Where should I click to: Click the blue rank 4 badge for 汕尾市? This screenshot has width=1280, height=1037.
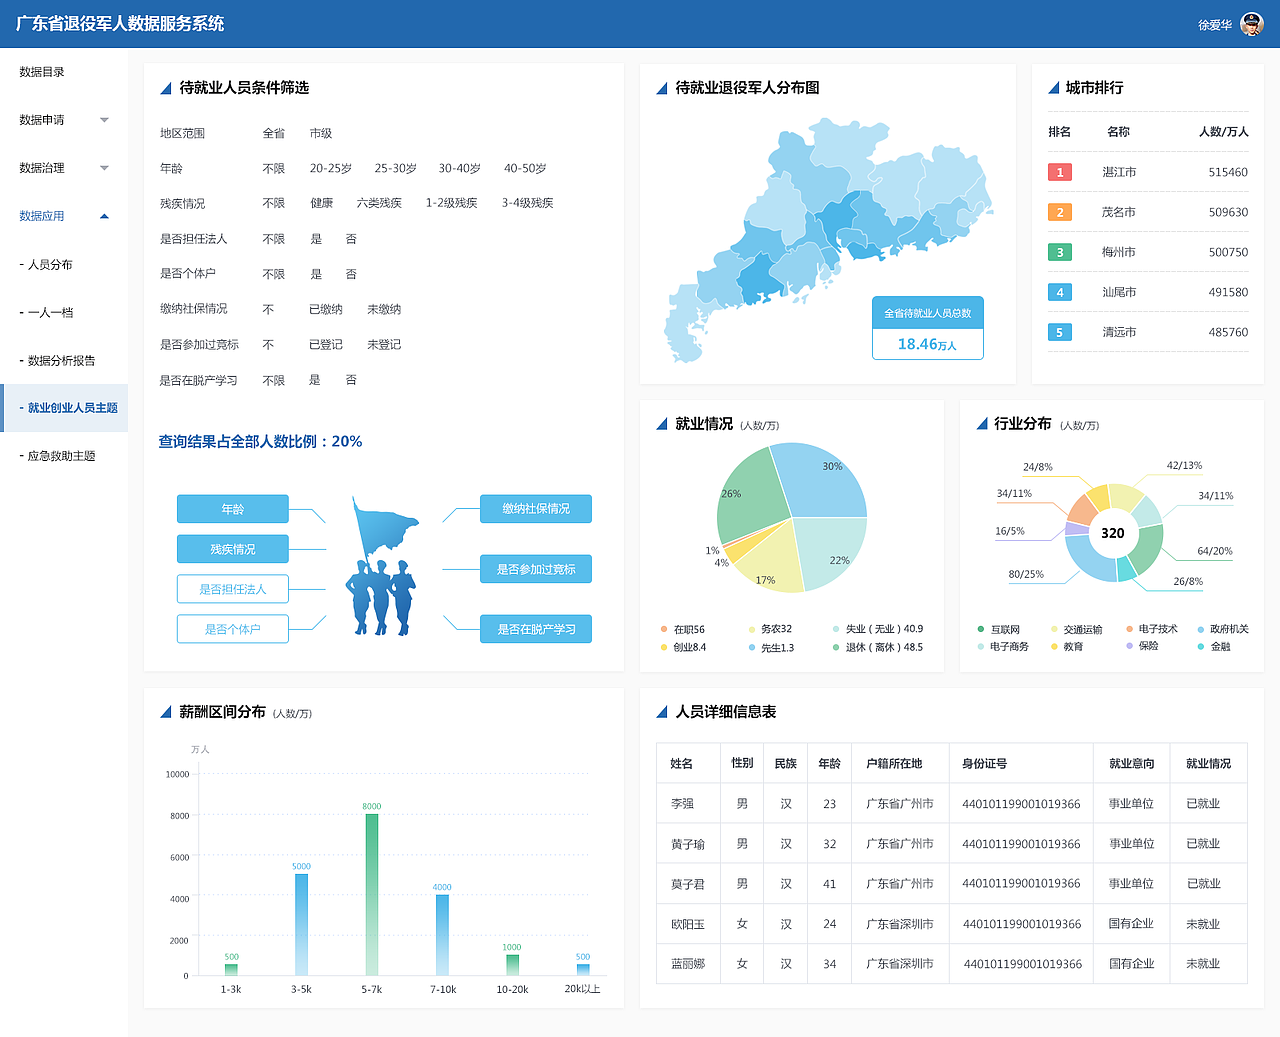coord(1060,292)
